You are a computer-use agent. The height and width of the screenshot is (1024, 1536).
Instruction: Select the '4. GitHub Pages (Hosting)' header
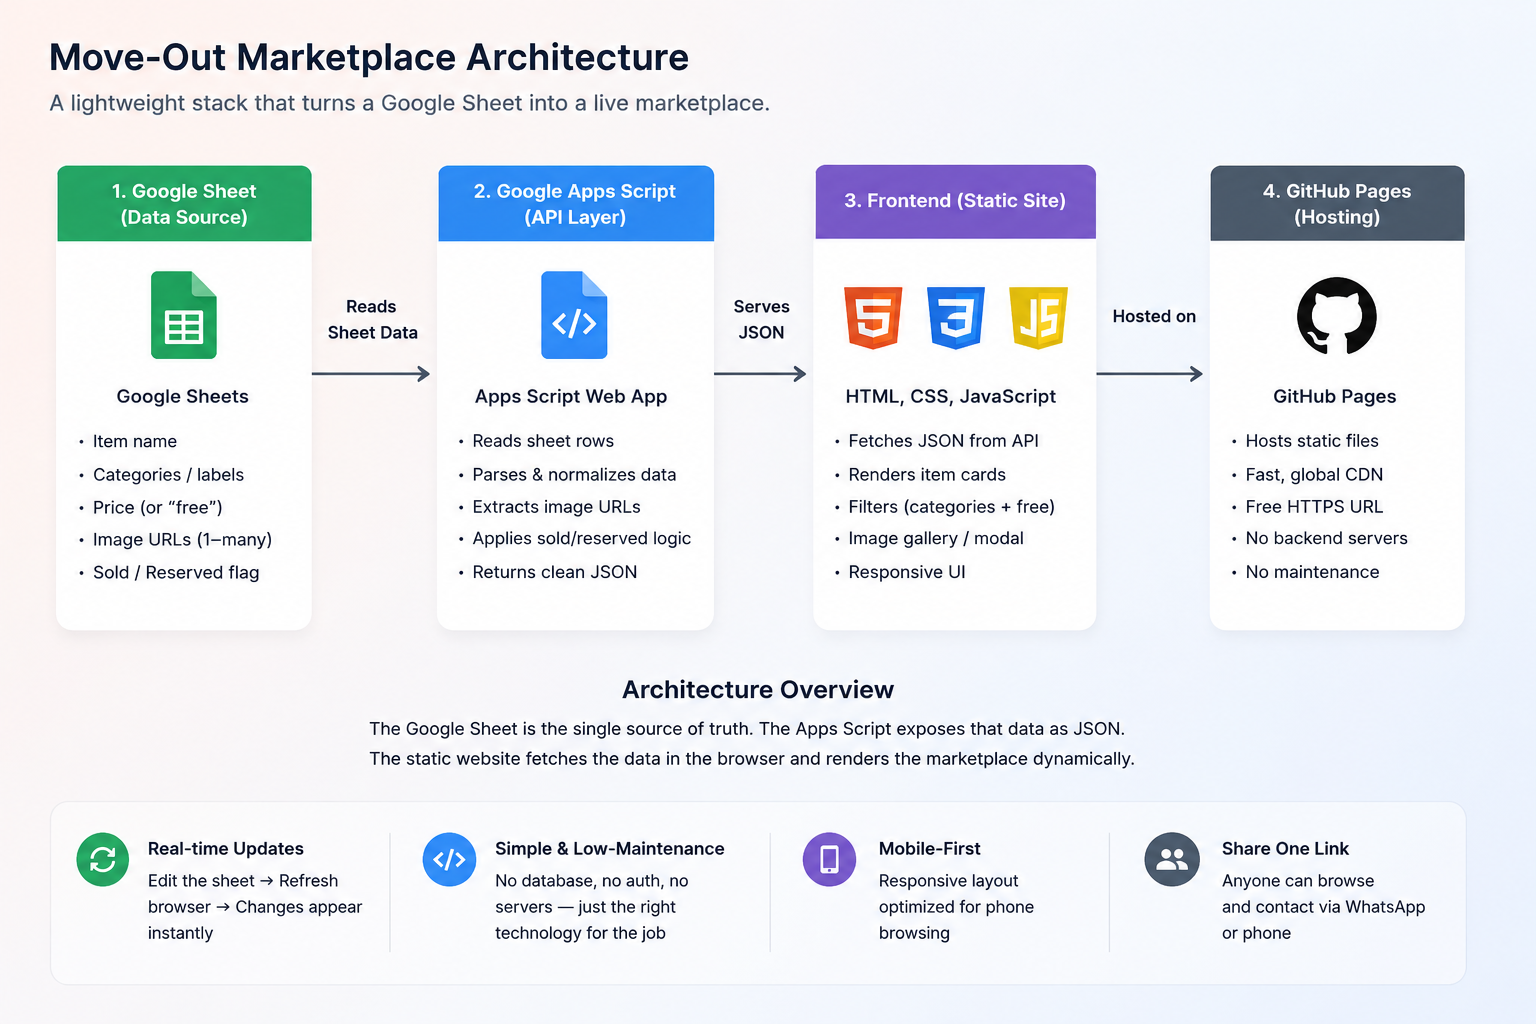tap(1337, 204)
